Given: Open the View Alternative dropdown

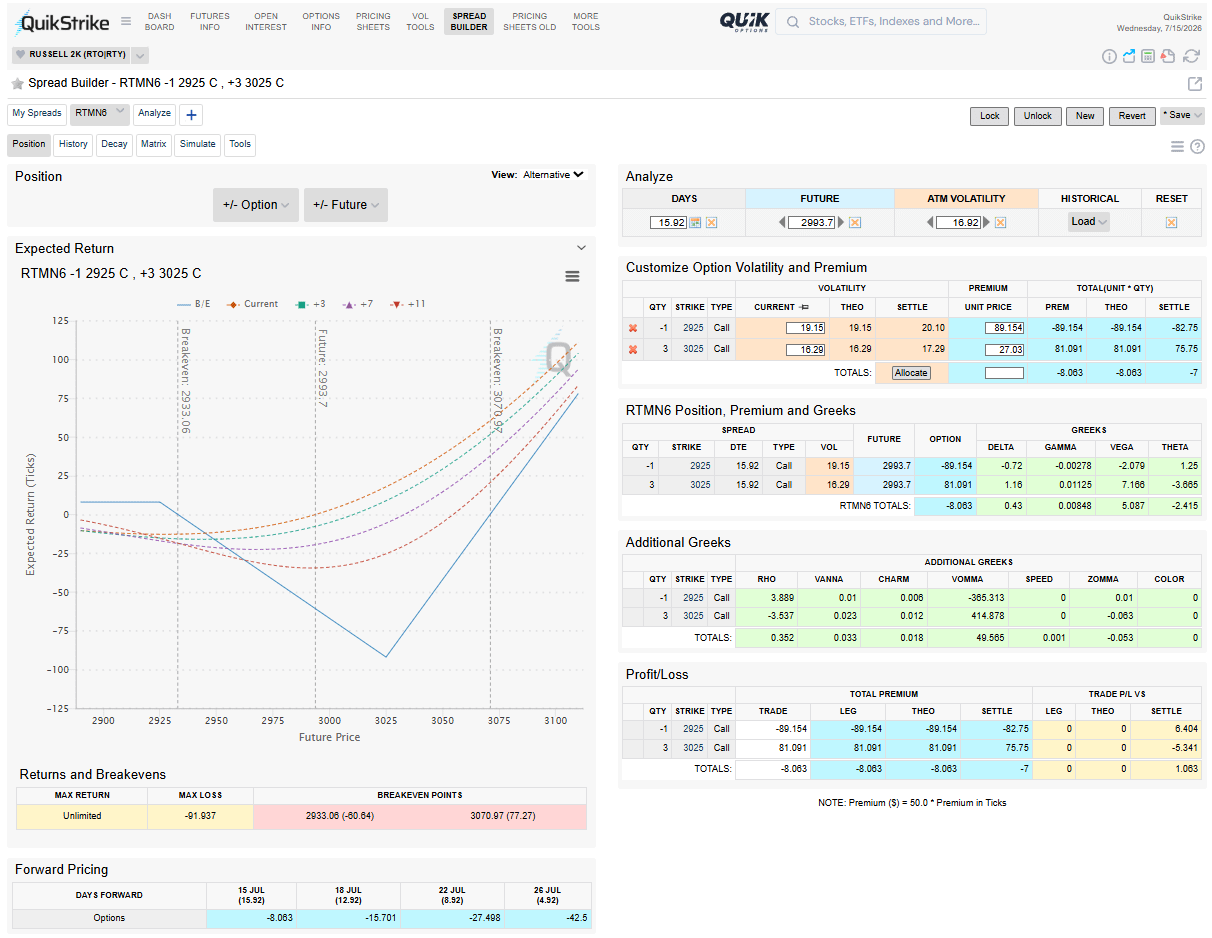Looking at the screenshot, I should pyautogui.click(x=553, y=175).
